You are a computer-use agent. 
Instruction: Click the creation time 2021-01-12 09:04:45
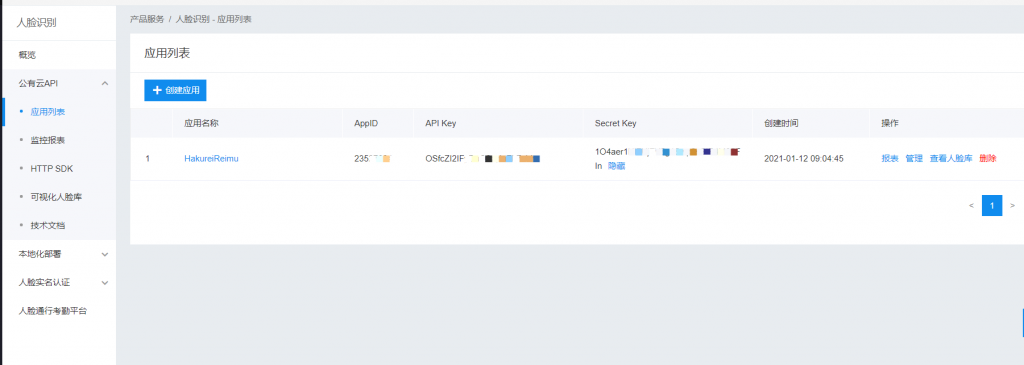(803, 158)
